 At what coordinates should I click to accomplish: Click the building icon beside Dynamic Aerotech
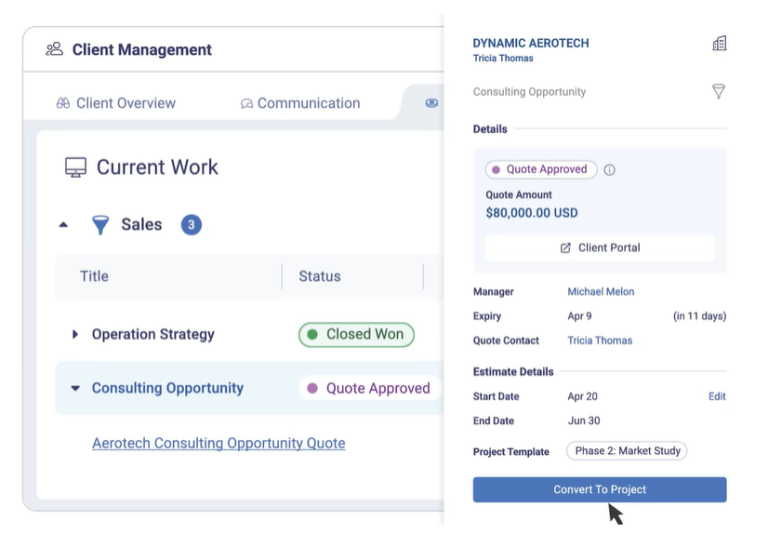(x=719, y=43)
